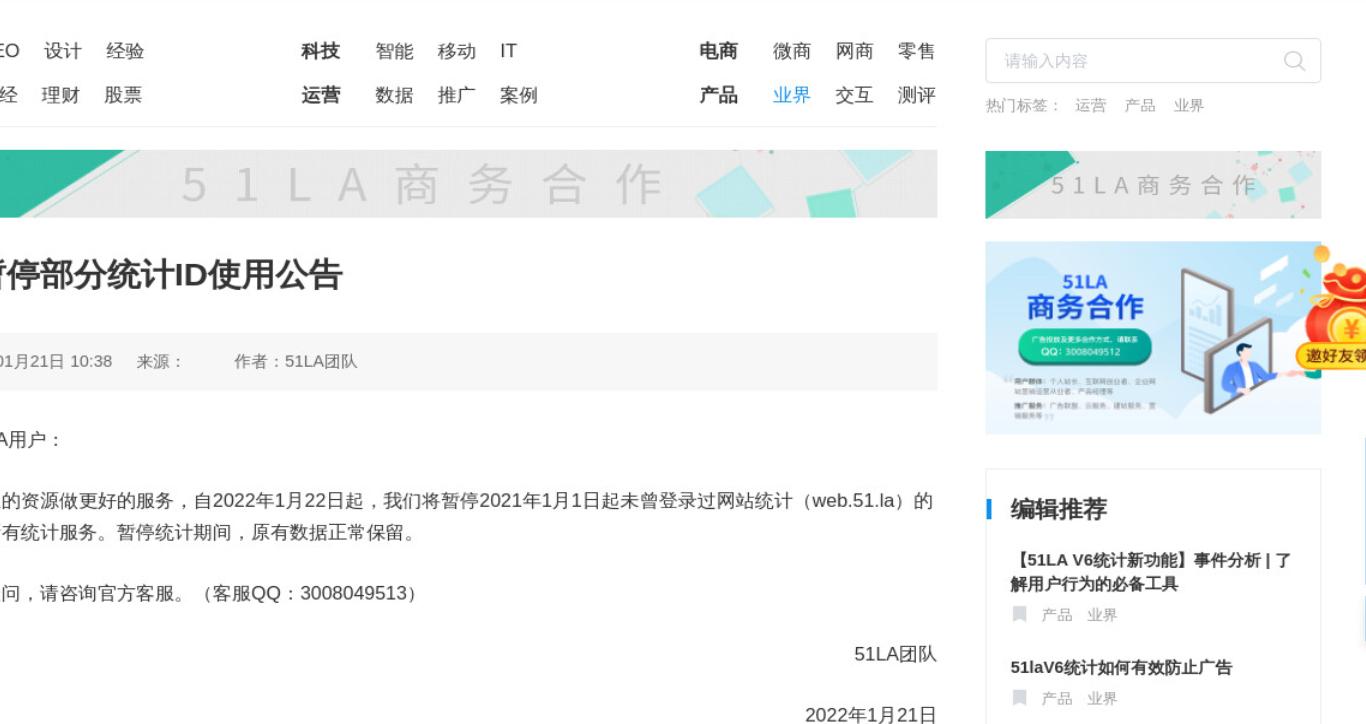Click author text 作者：51LA团队
The image size is (1366, 724).
pyautogui.click(x=296, y=362)
